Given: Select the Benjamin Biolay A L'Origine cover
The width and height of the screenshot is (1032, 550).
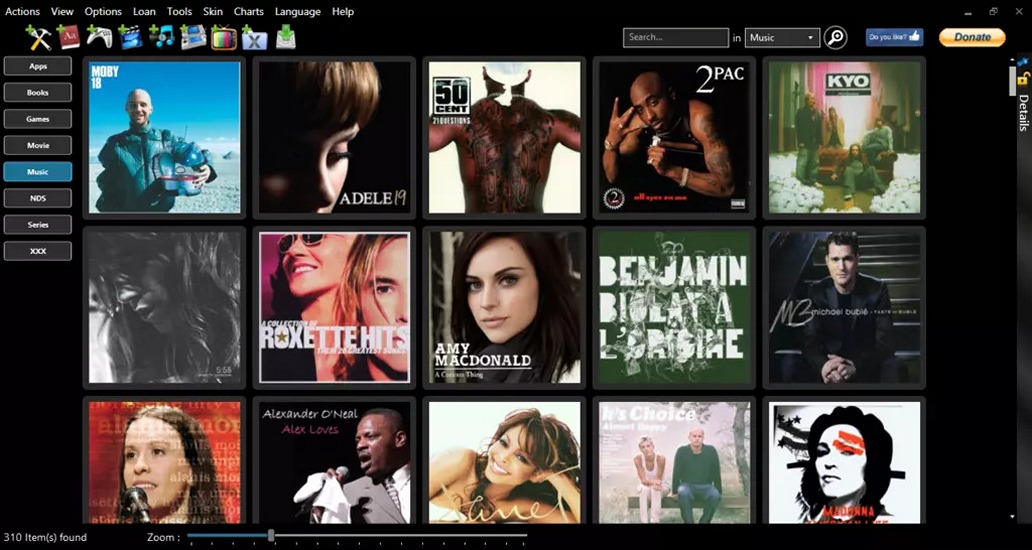Looking at the screenshot, I should [x=675, y=307].
